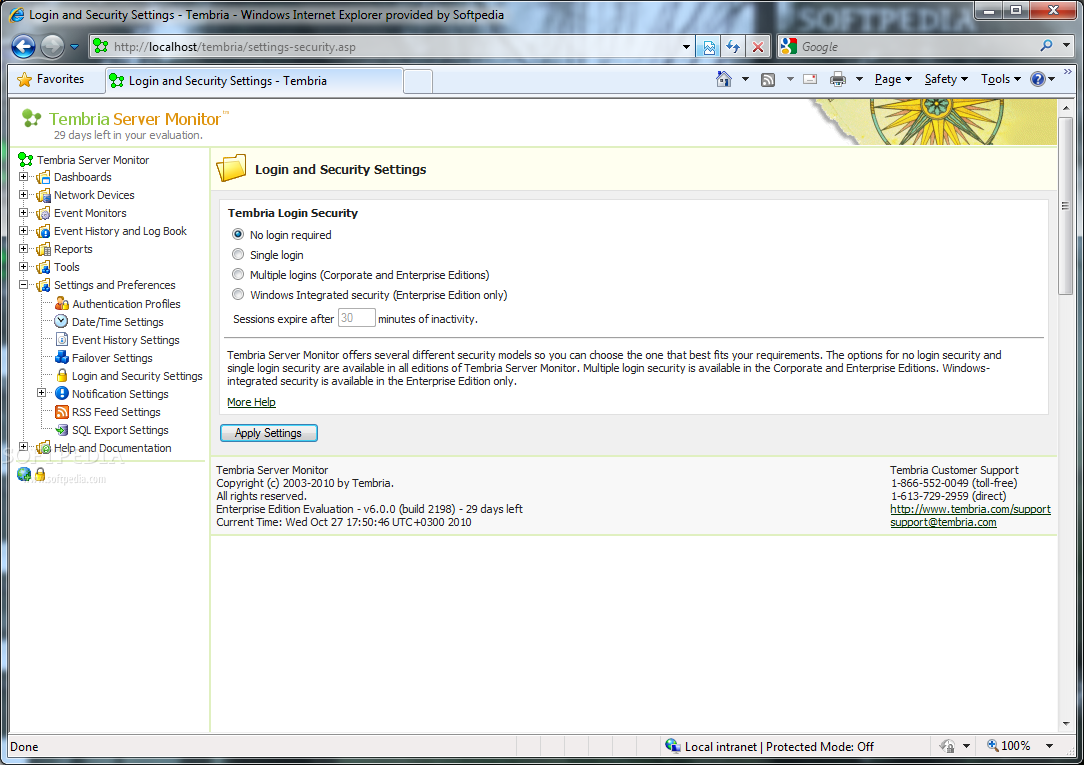Click the address bar URL field
The height and width of the screenshot is (765, 1084).
(x=394, y=47)
